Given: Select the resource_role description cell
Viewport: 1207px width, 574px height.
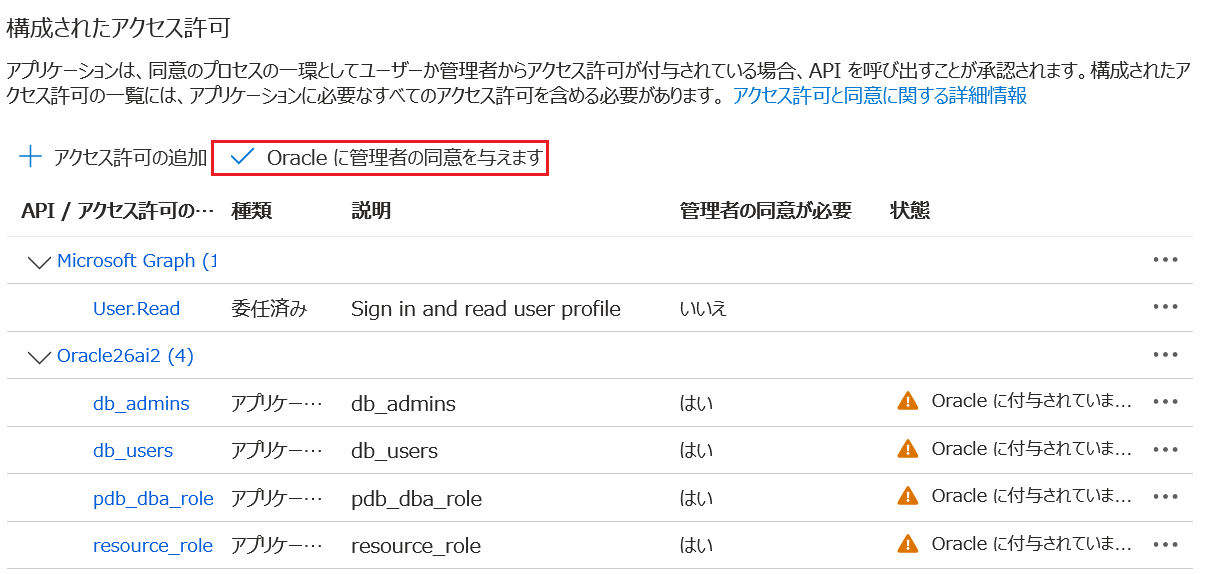Looking at the screenshot, I should (x=416, y=546).
